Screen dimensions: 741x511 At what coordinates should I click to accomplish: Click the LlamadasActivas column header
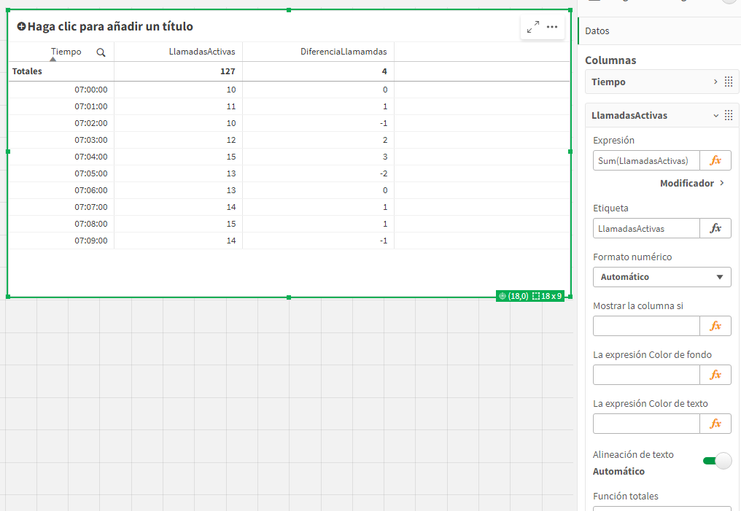(x=202, y=52)
